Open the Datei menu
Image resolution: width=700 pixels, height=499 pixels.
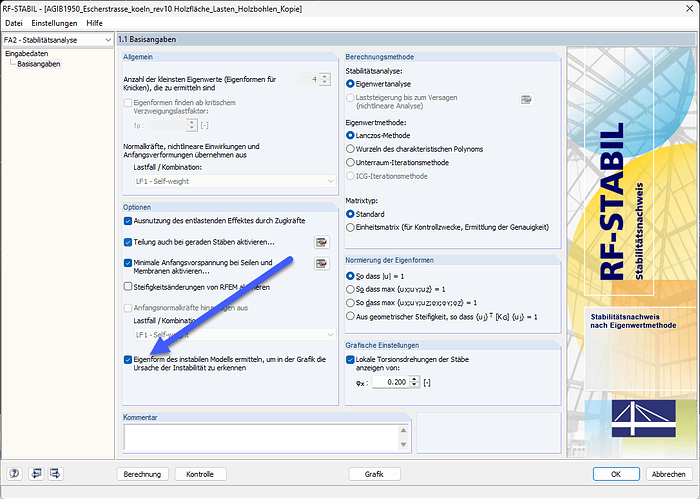tap(14, 23)
